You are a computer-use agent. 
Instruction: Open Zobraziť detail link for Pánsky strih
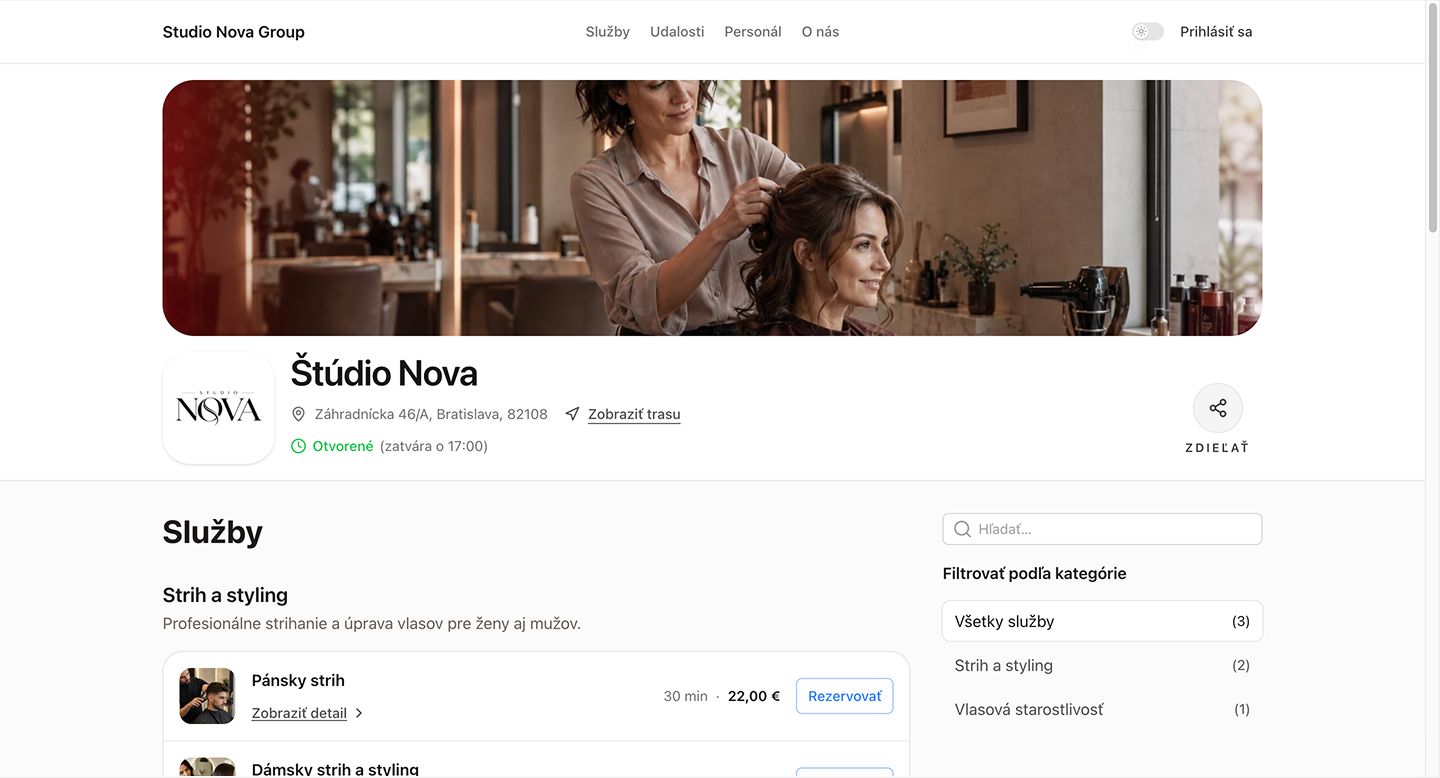pos(299,713)
